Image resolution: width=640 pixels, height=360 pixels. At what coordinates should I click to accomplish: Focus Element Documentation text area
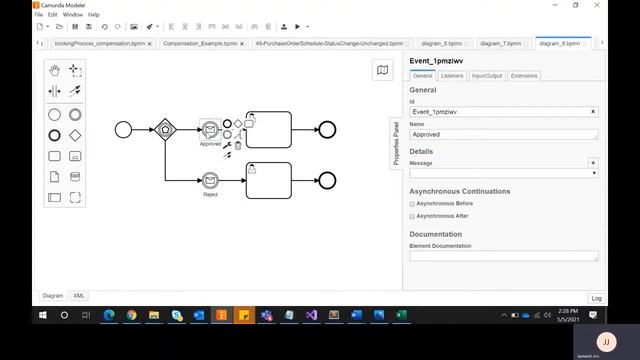tap(504, 256)
